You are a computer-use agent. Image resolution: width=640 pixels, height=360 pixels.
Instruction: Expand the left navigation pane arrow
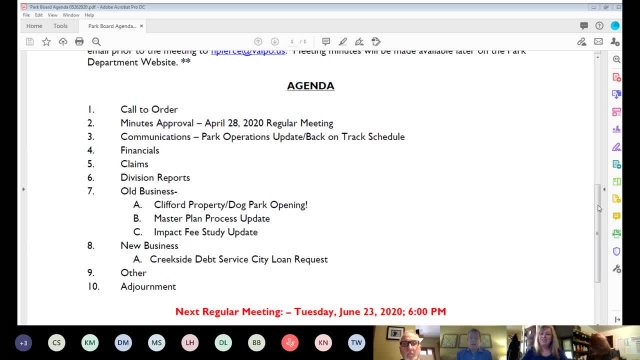pyautogui.click(x=23, y=189)
